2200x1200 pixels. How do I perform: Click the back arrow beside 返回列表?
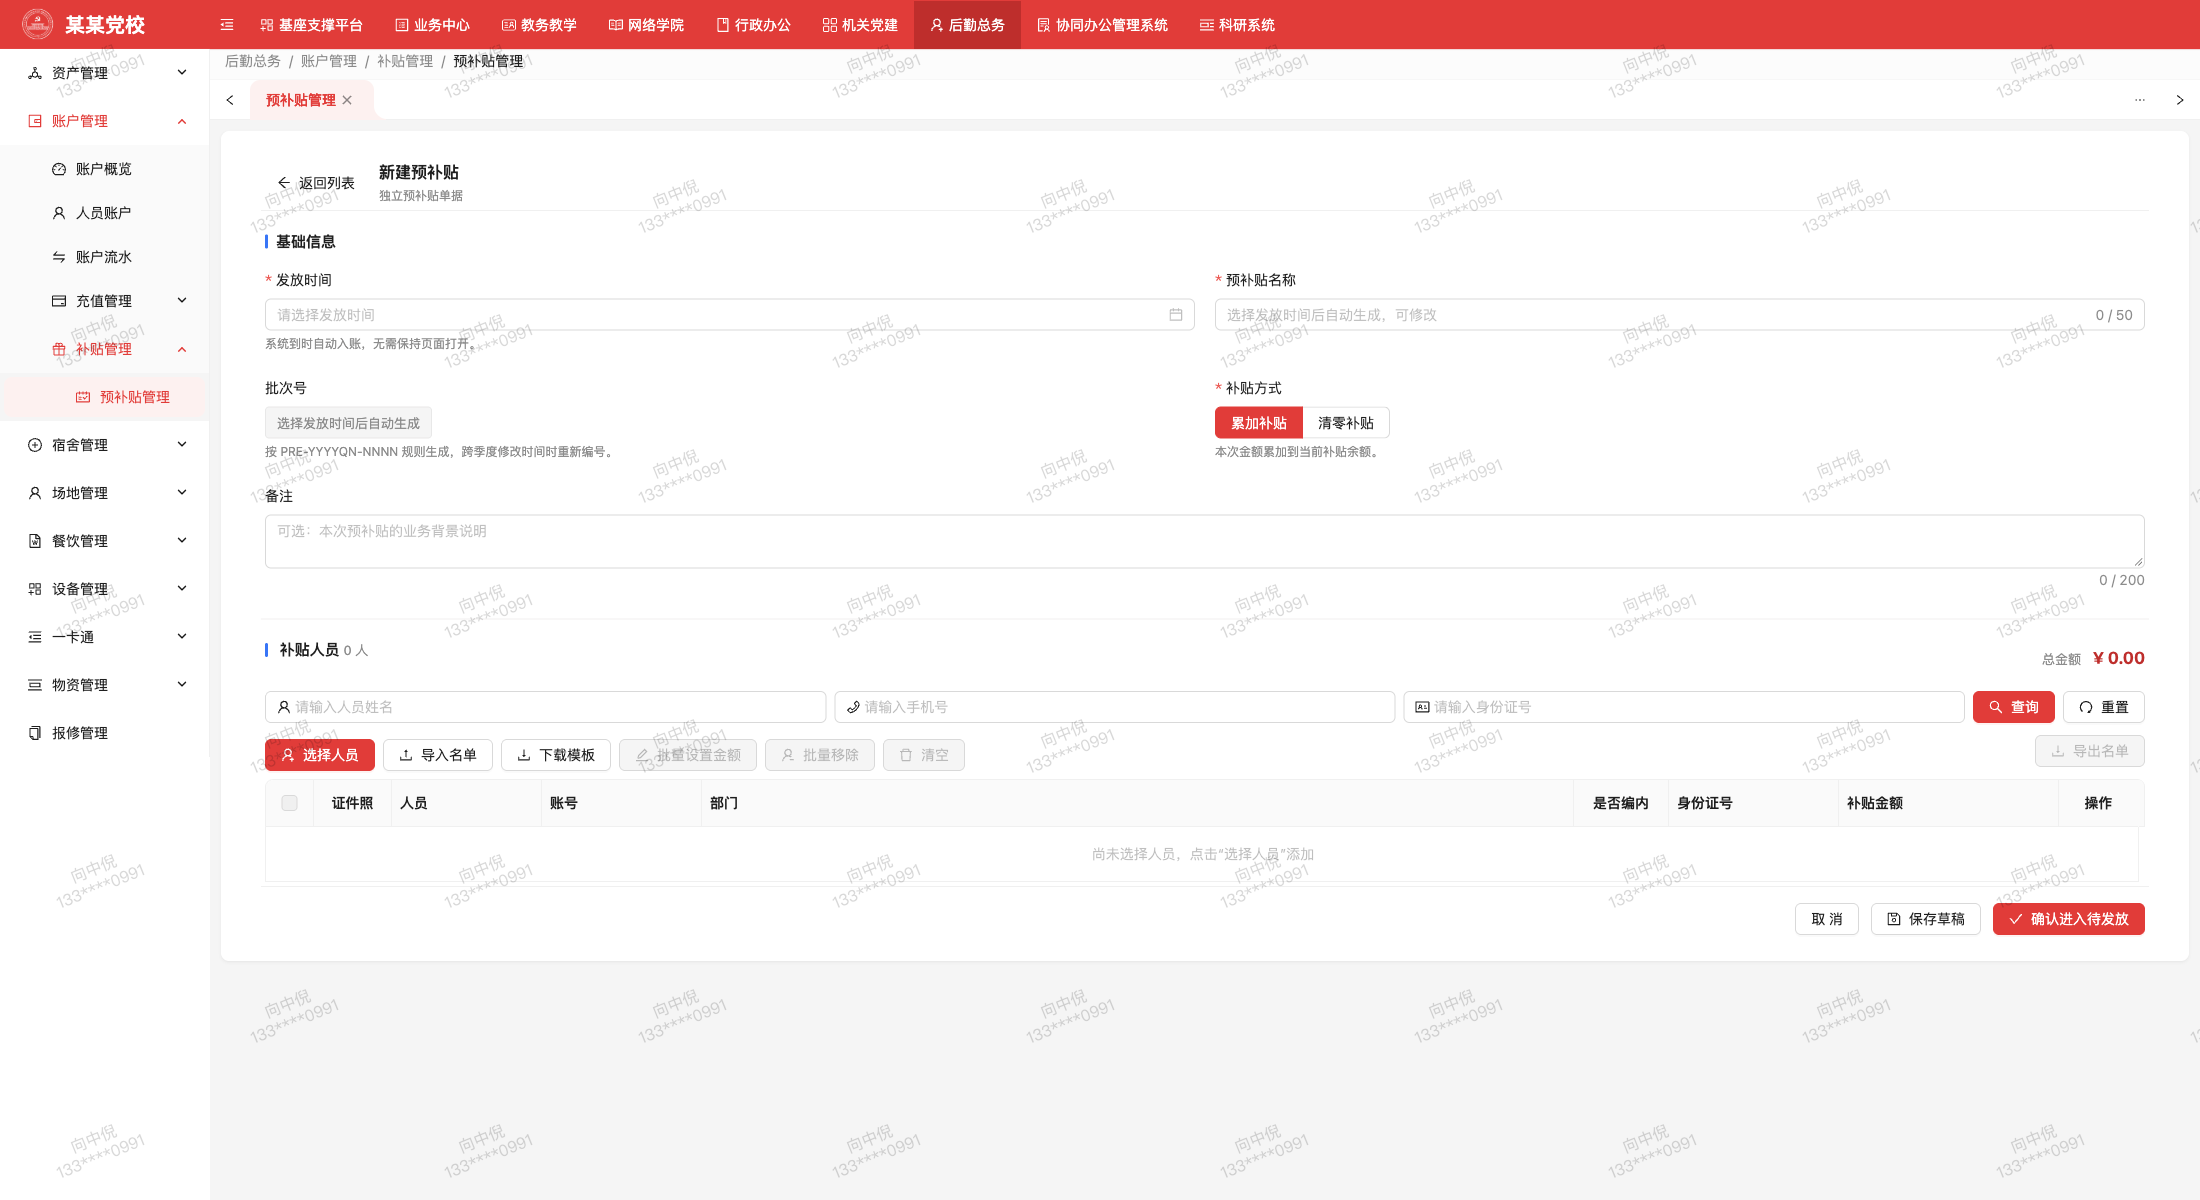[x=284, y=183]
